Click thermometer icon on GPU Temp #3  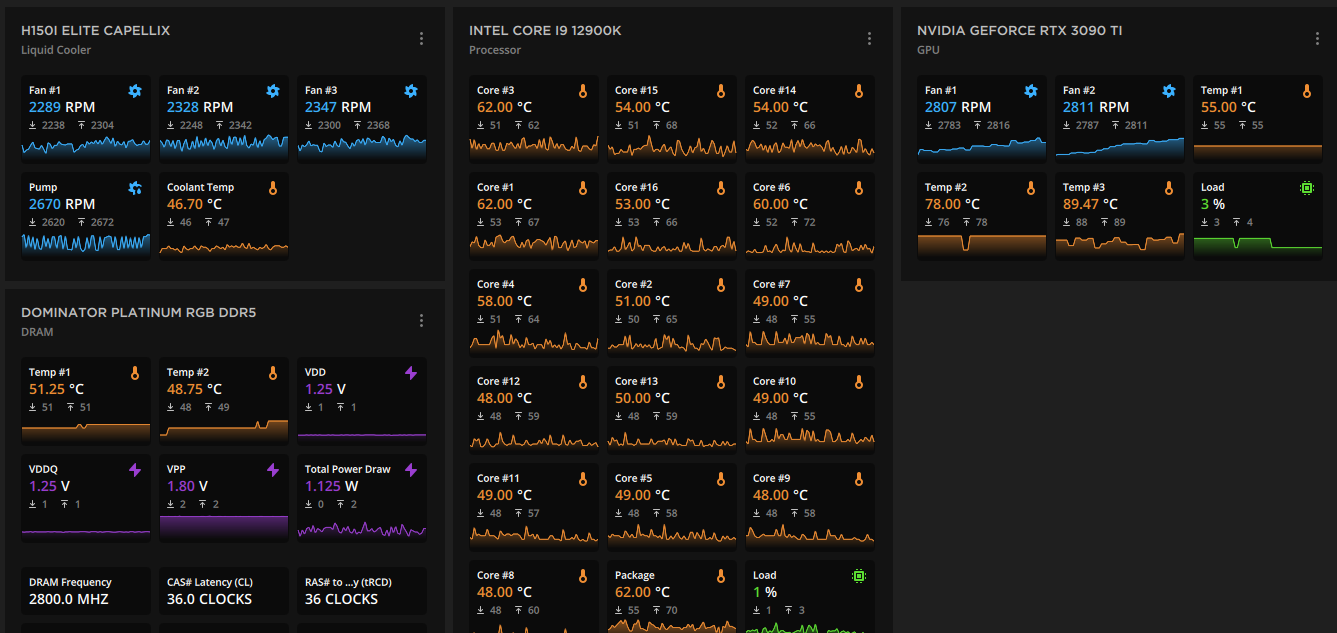1169,188
